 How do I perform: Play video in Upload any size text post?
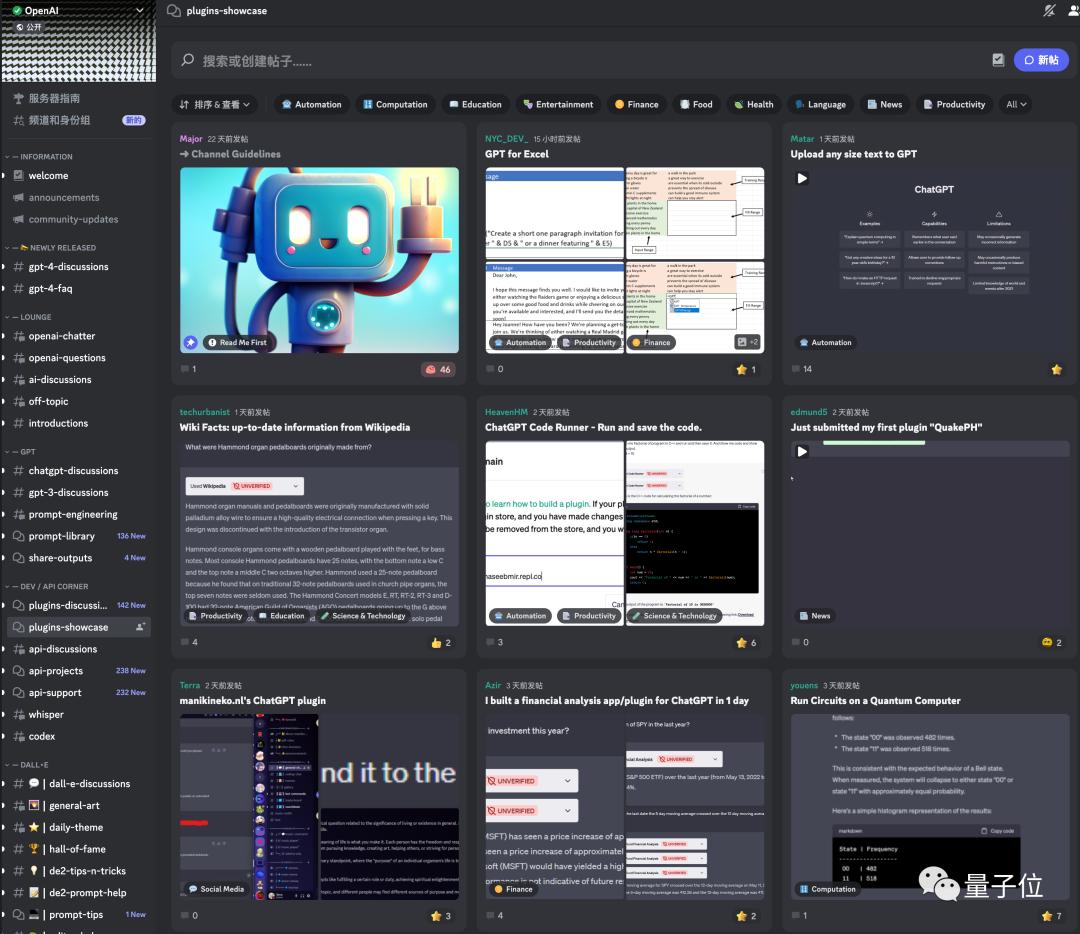(802, 178)
